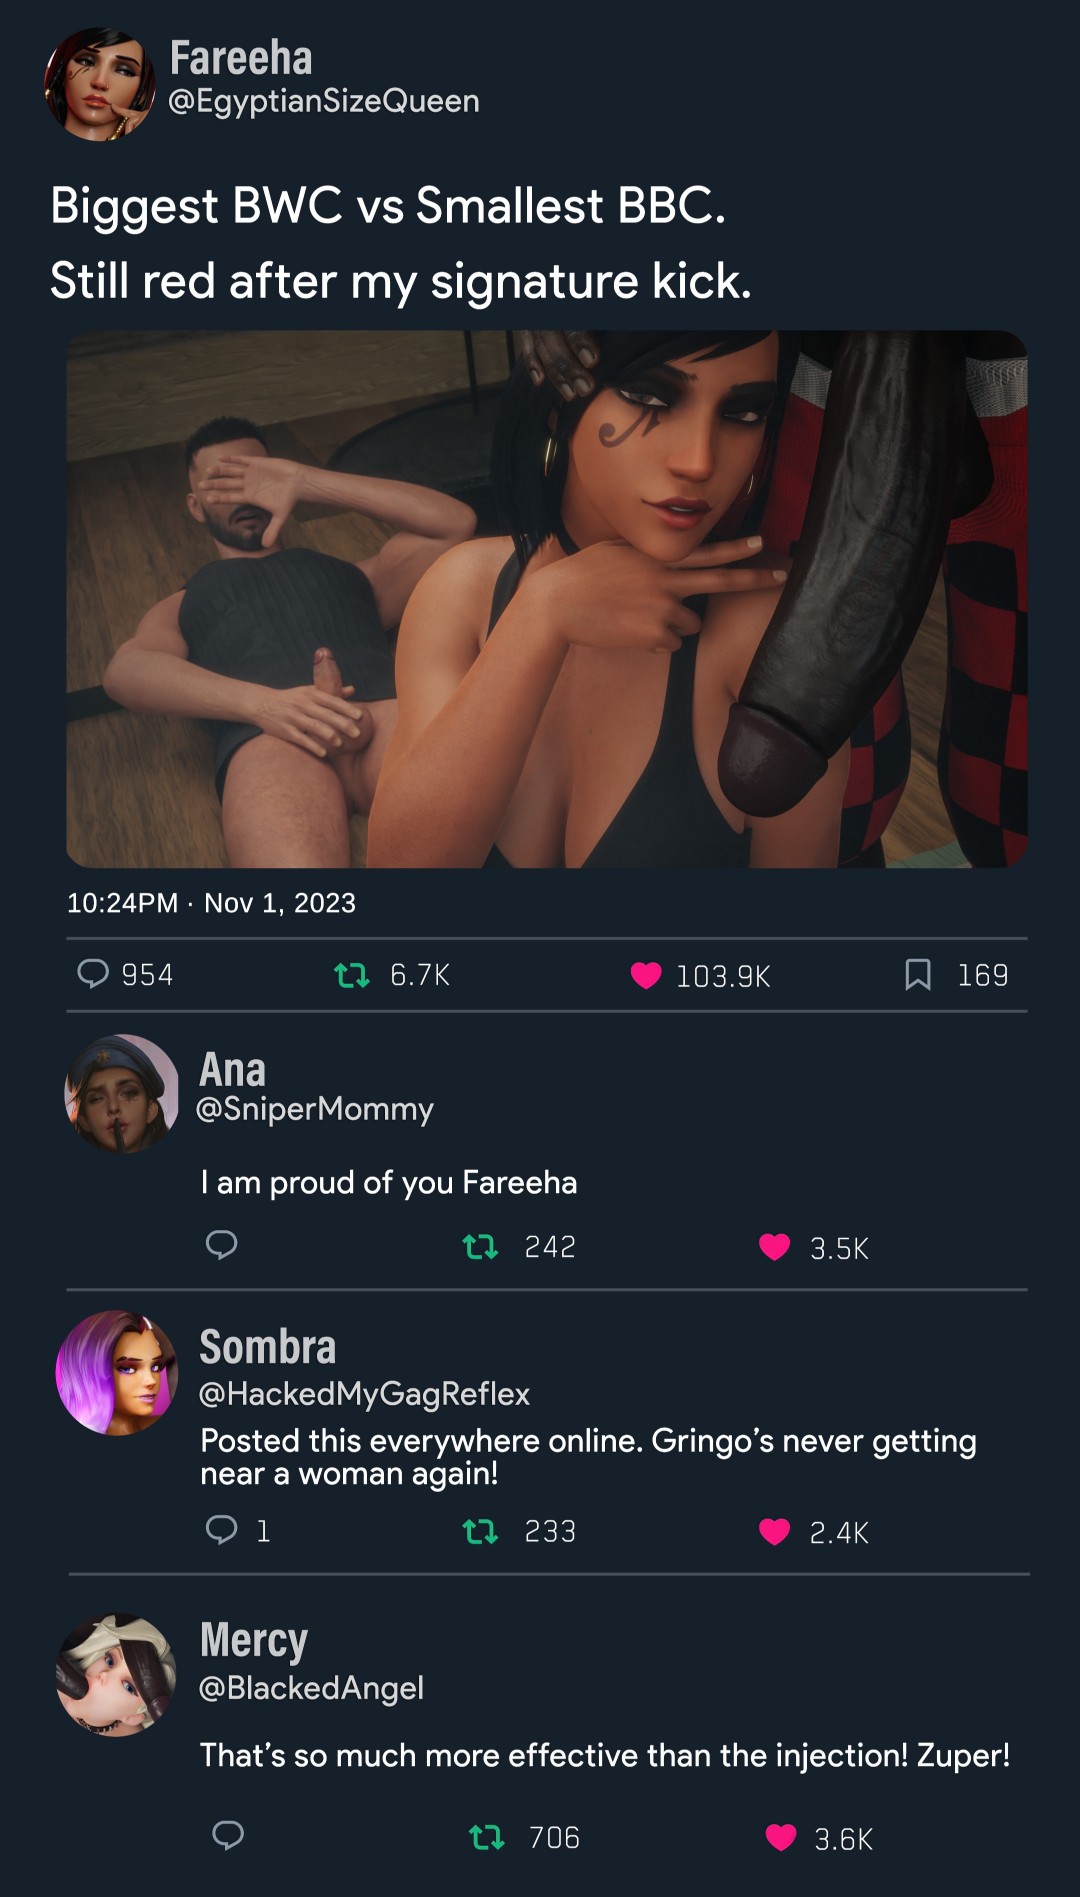This screenshot has height=1897, width=1080.
Task: Repost Fareeha's post with 6.7K reposts
Action: click(x=352, y=974)
